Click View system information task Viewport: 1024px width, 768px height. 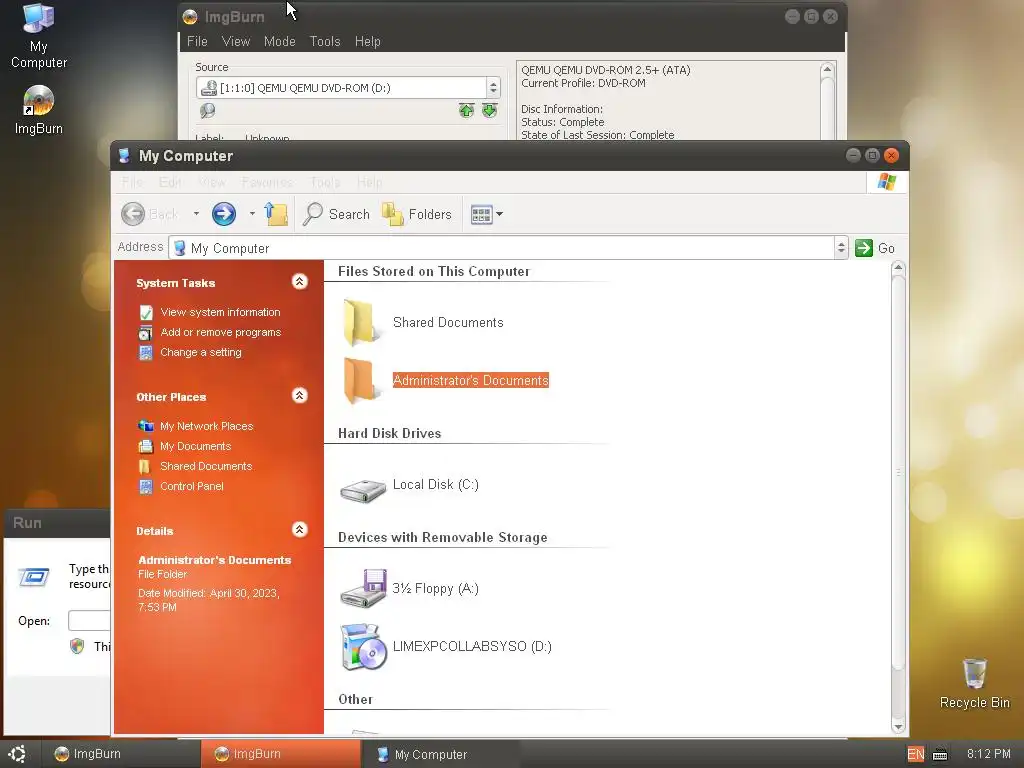[x=220, y=312]
